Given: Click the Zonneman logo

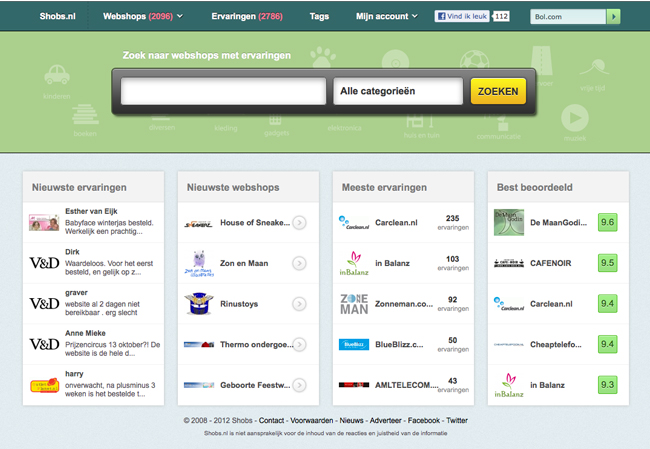Looking at the screenshot, I should pyautogui.click(x=354, y=304).
